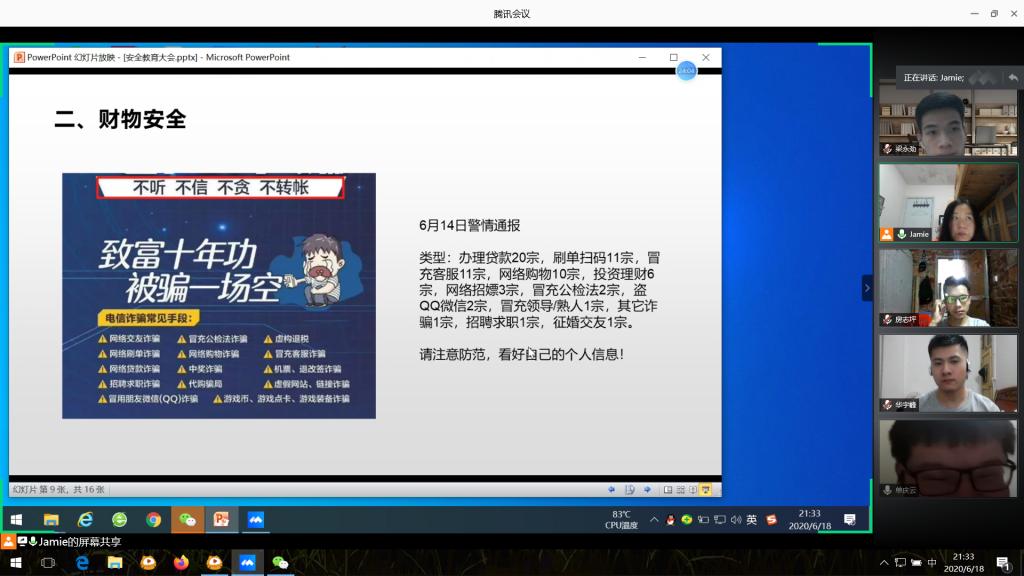Image resolution: width=1024 pixels, height=576 pixels.
Task: Open PowerPoint in the shared screen taskbar
Action: (221, 520)
